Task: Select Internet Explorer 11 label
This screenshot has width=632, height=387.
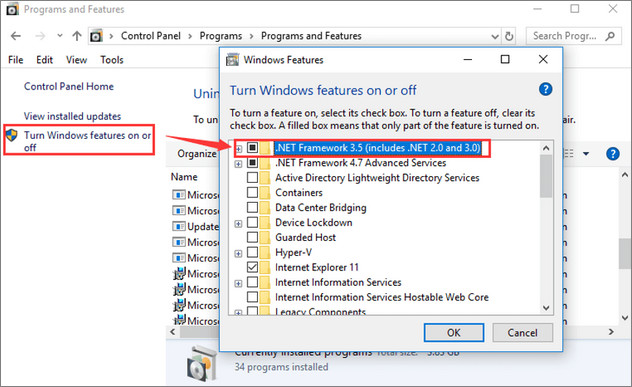Action: tap(317, 267)
